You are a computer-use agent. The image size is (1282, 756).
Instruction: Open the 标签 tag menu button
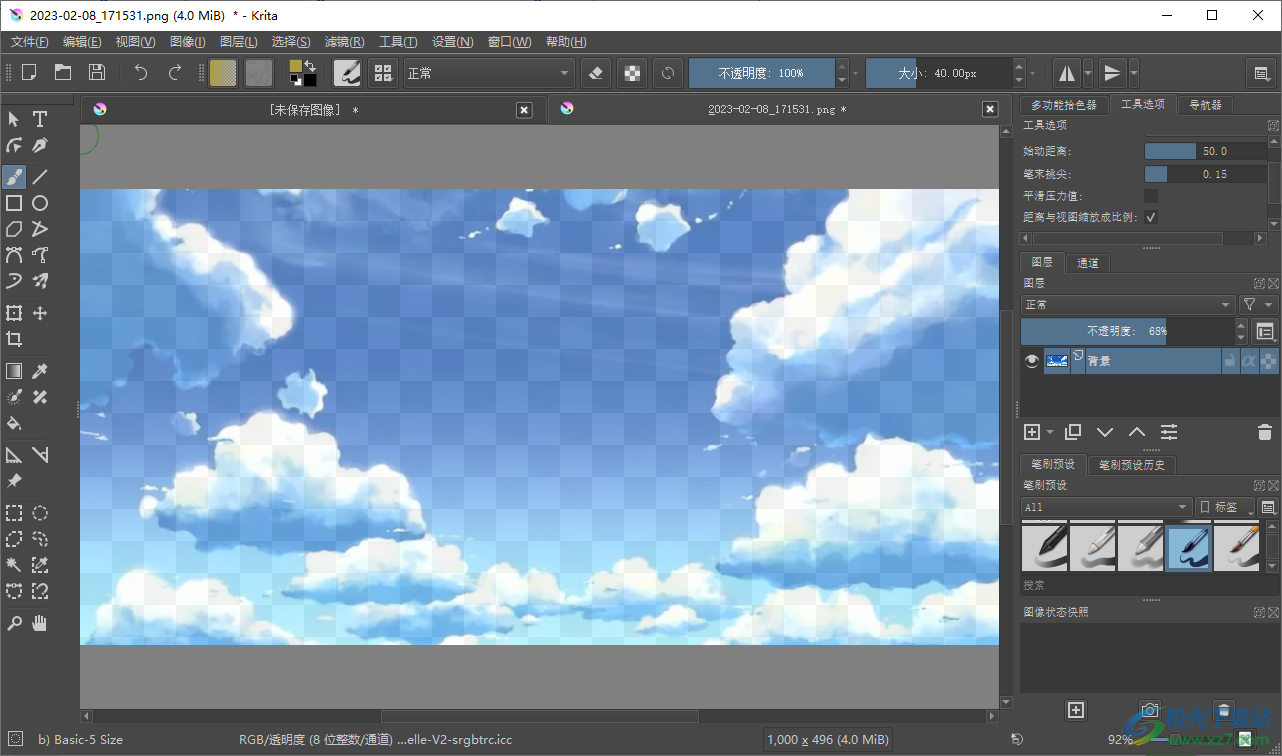pos(1225,507)
